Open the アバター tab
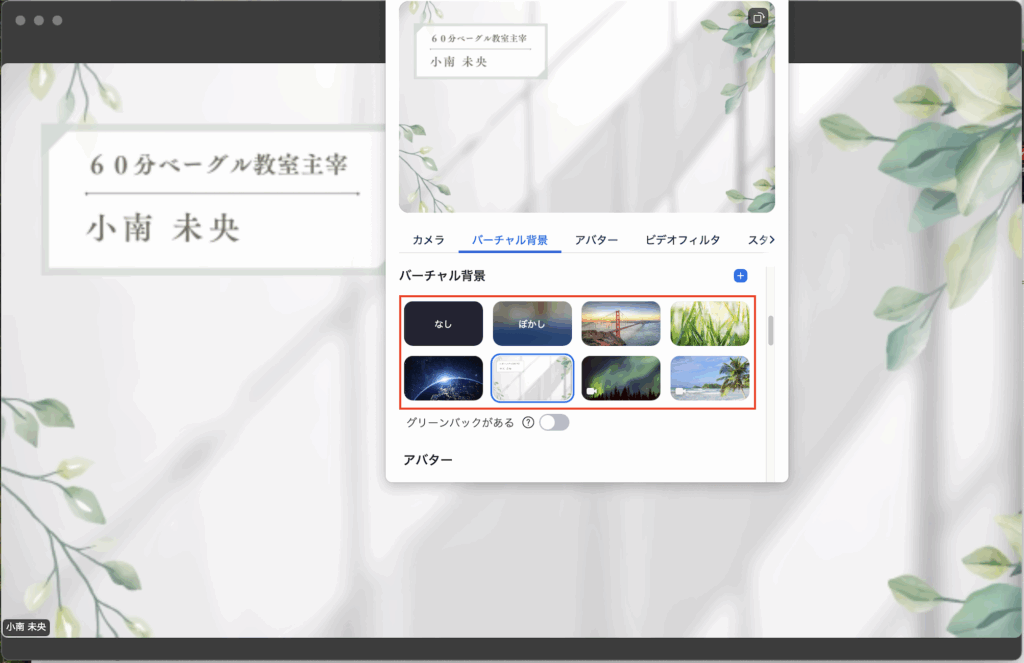Viewport: 1024px width, 663px height. tap(596, 240)
